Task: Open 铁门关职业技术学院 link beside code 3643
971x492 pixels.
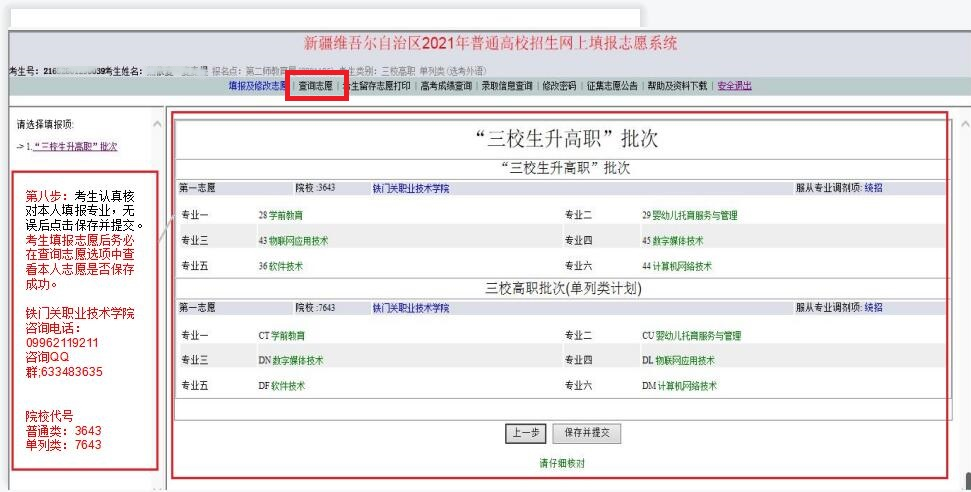Action: point(411,187)
